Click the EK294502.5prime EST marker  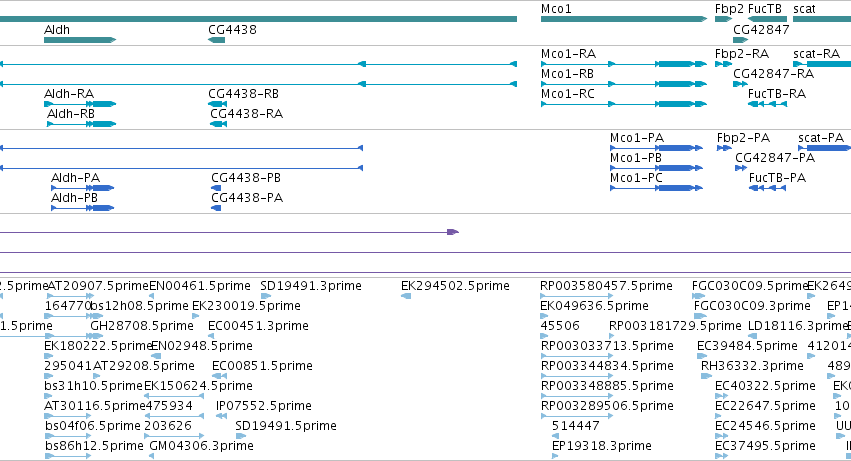pyautogui.click(x=406, y=296)
